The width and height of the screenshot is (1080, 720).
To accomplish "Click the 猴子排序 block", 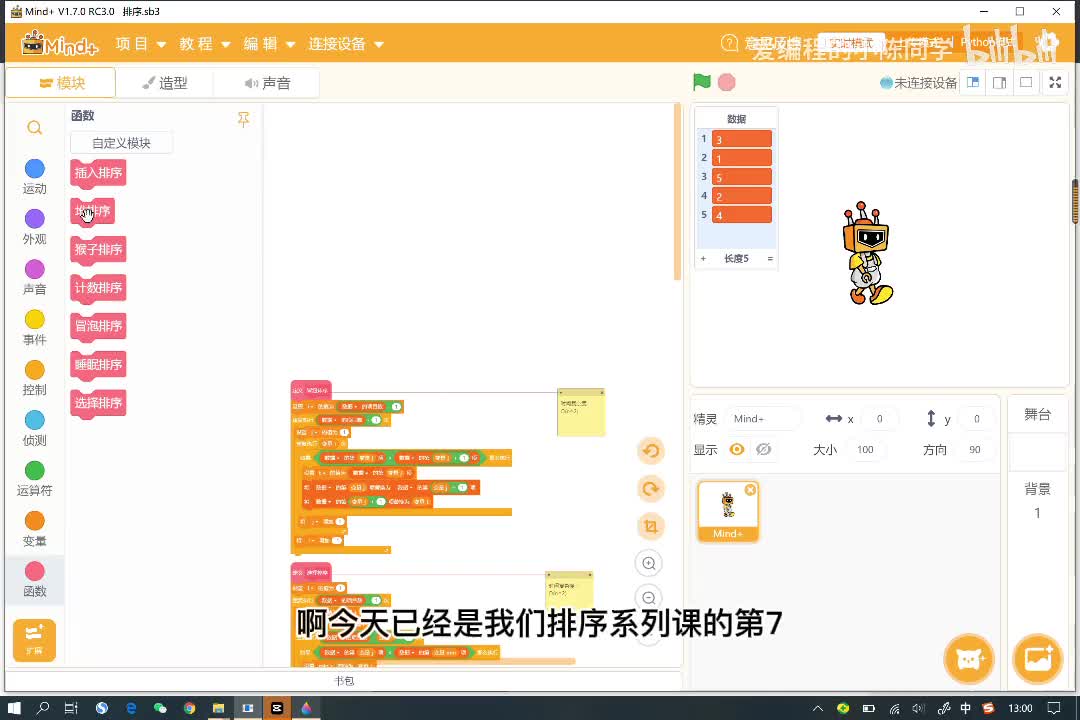I will 98,249.
